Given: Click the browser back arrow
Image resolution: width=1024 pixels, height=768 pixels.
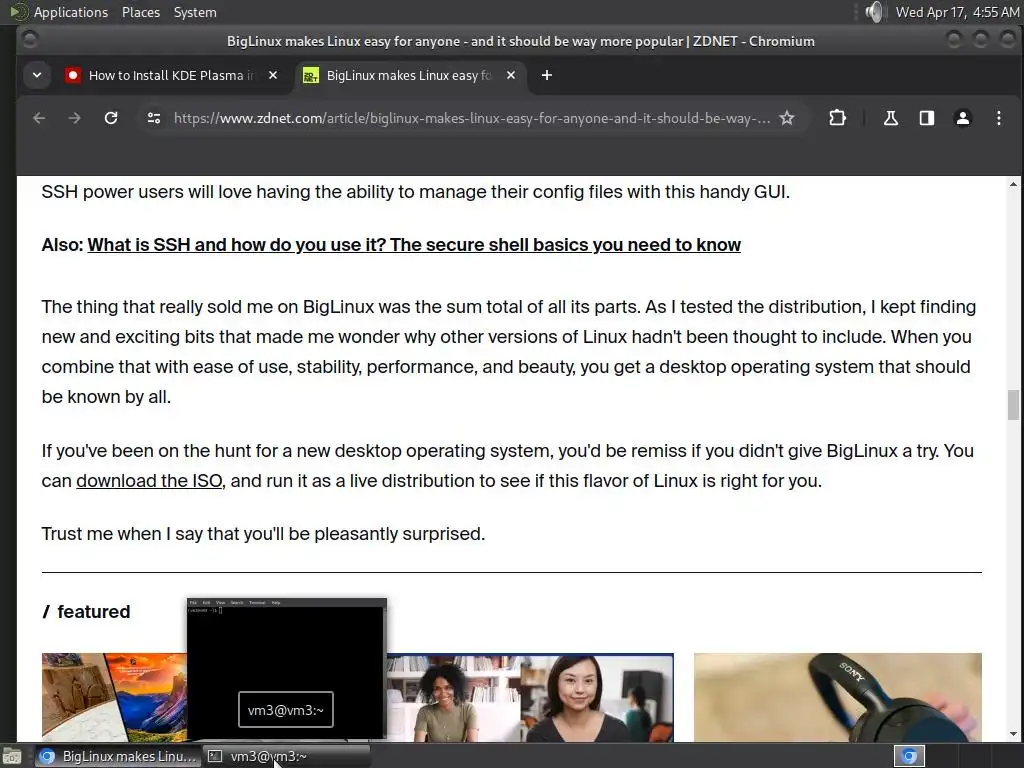Looking at the screenshot, I should (39, 118).
